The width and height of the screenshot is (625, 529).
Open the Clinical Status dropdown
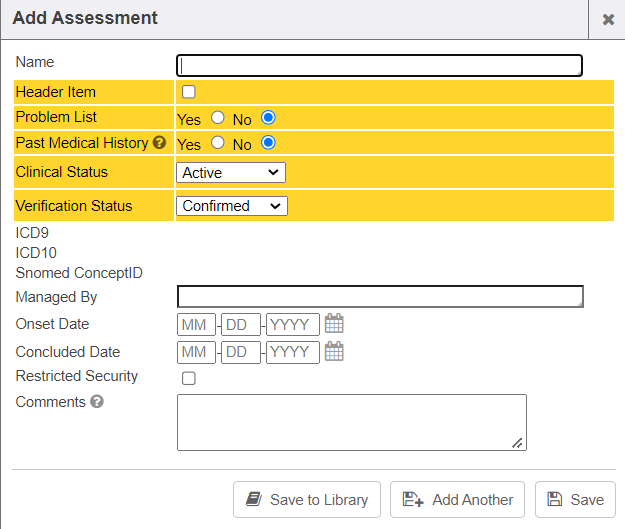pos(231,173)
